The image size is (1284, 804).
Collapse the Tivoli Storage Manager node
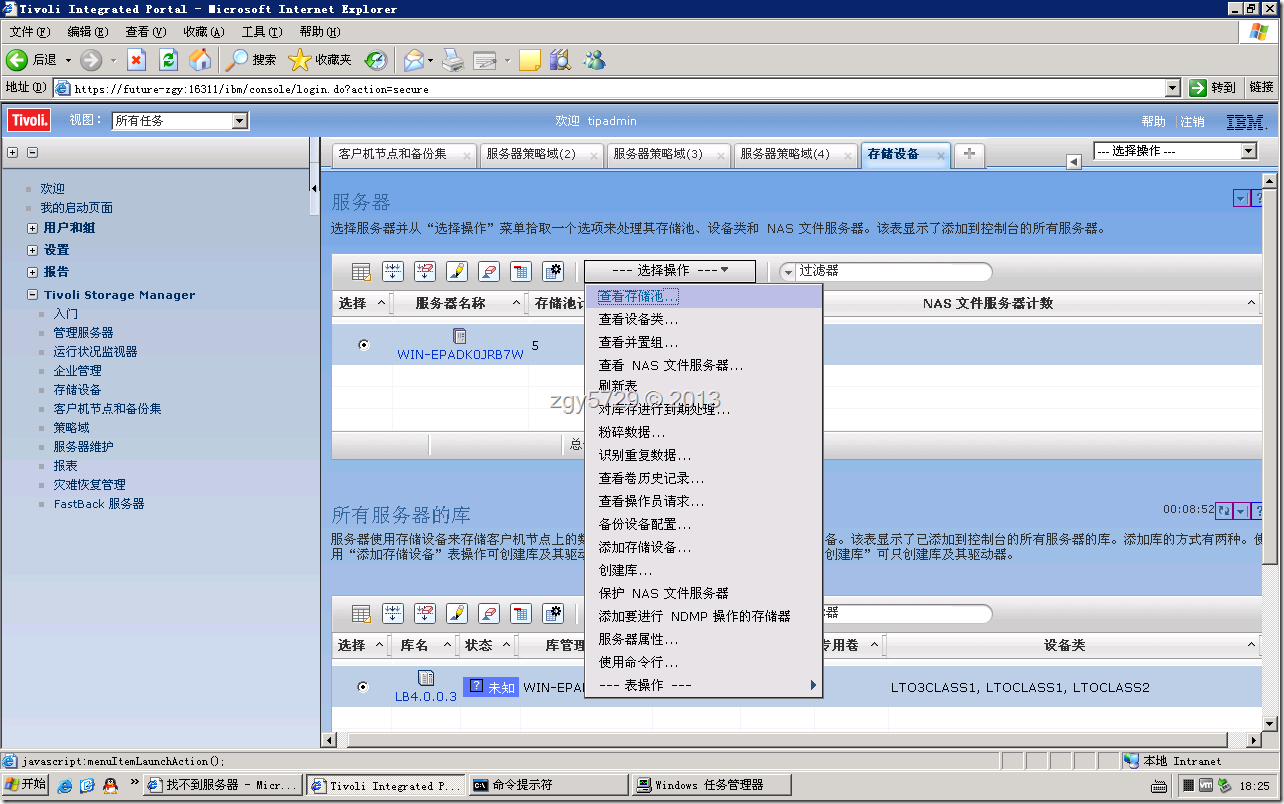(x=33, y=295)
